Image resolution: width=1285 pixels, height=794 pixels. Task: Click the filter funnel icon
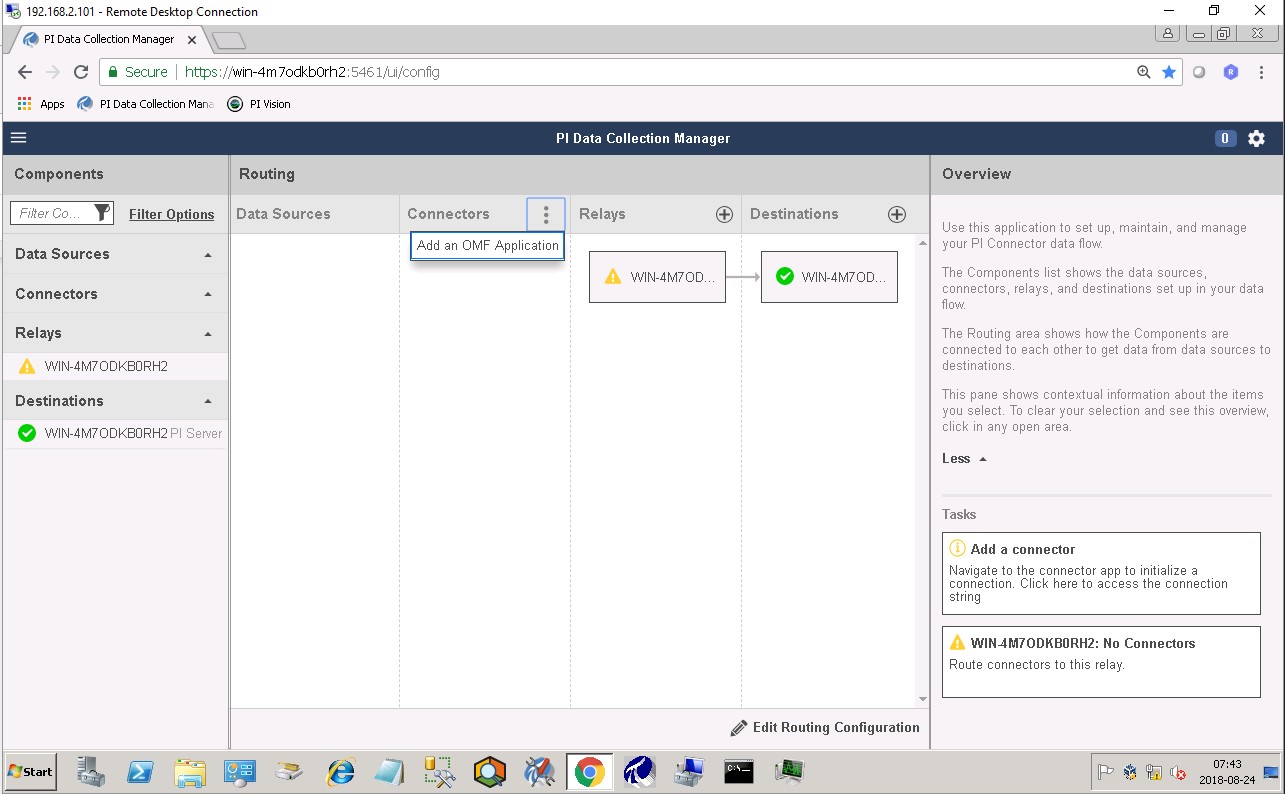coord(101,213)
